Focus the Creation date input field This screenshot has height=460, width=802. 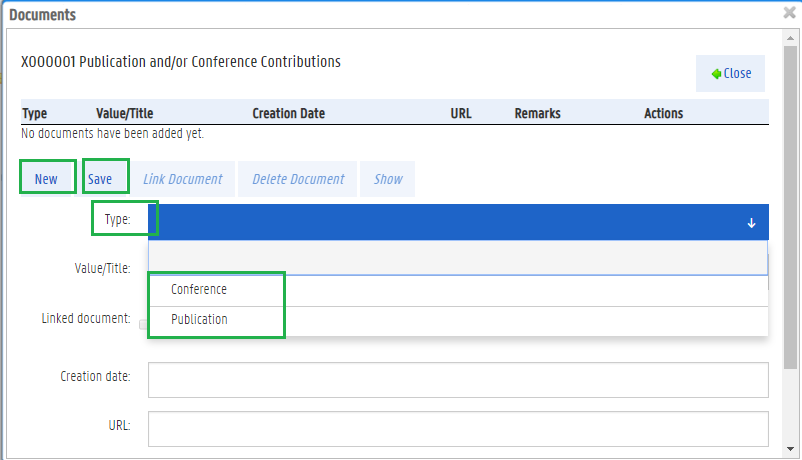click(x=457, y=379)
